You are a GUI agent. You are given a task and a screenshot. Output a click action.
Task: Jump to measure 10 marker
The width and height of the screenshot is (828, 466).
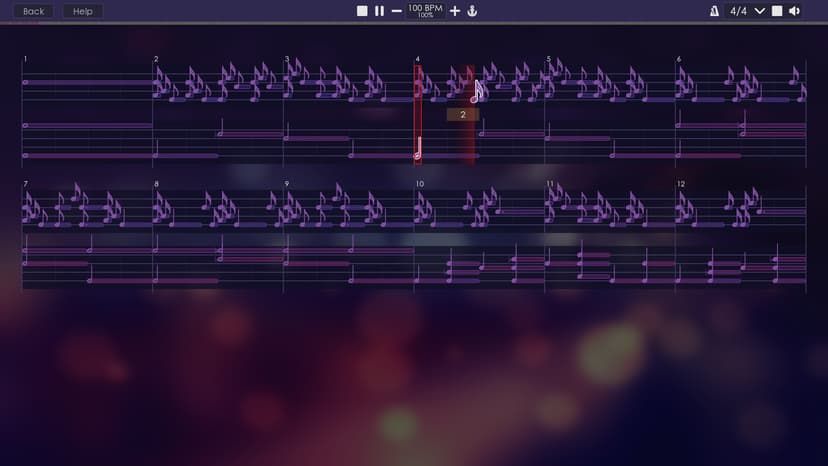pos(420,184)
